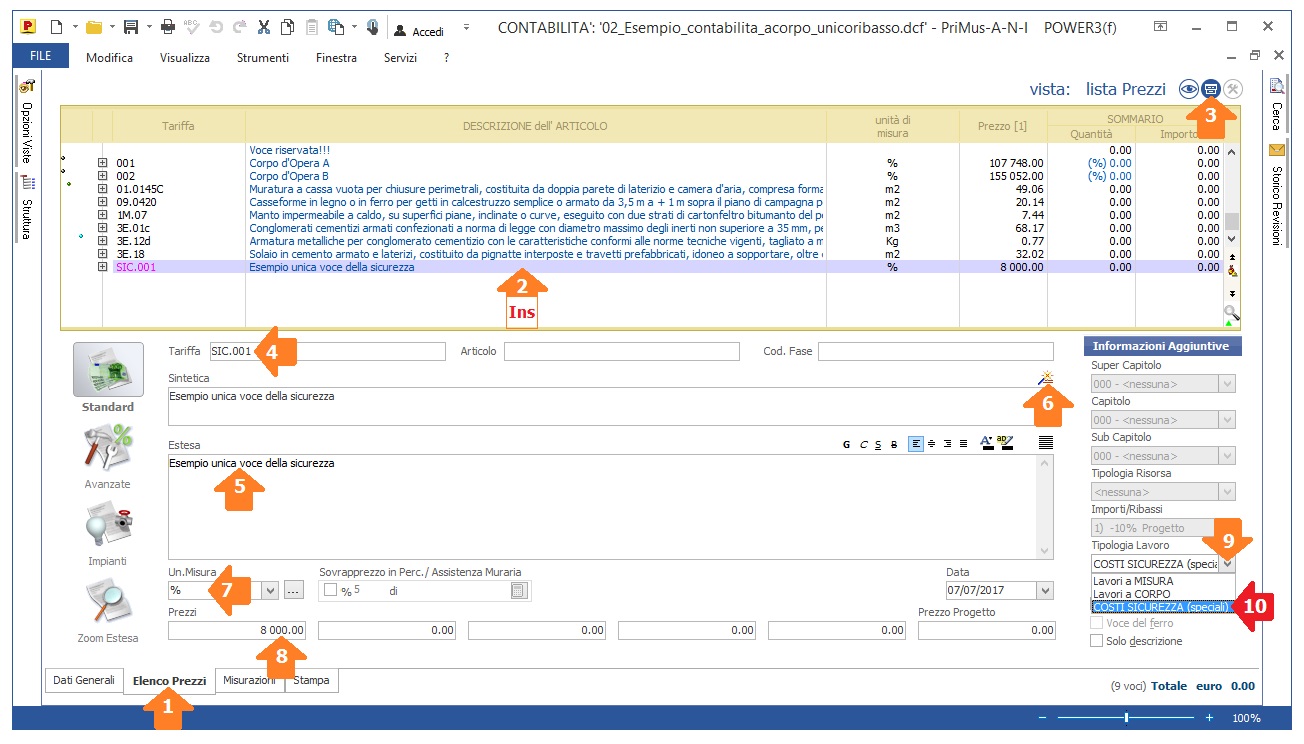Open the font color picker for Estesa

[x=987, y=444]
